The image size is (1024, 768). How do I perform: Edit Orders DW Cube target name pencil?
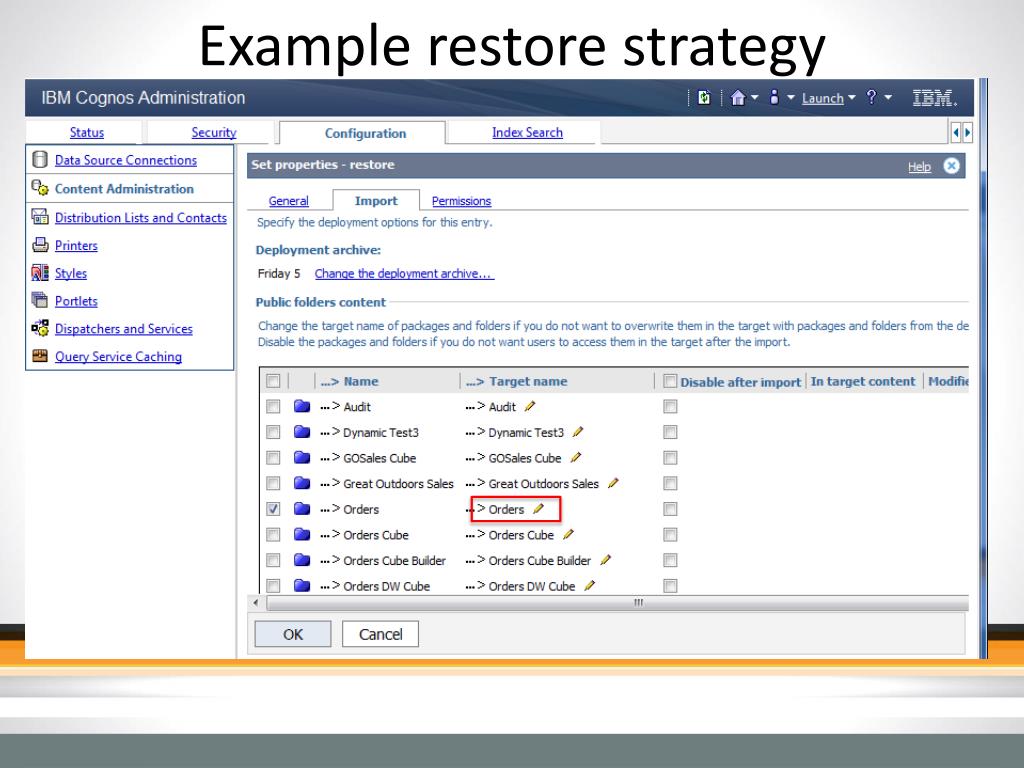point(590,585)
